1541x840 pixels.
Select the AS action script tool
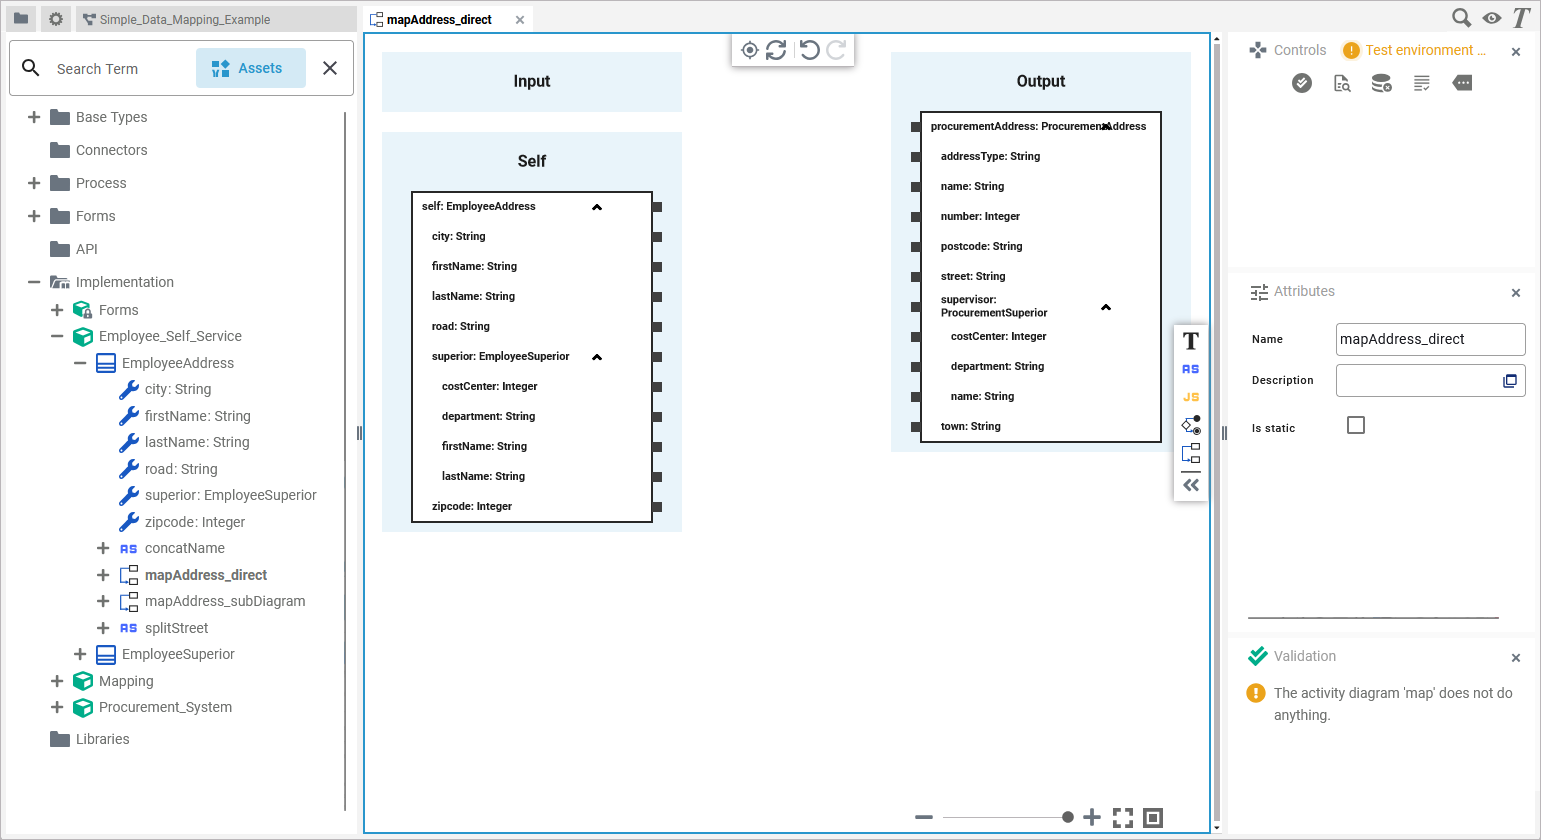click(1191, 369)
